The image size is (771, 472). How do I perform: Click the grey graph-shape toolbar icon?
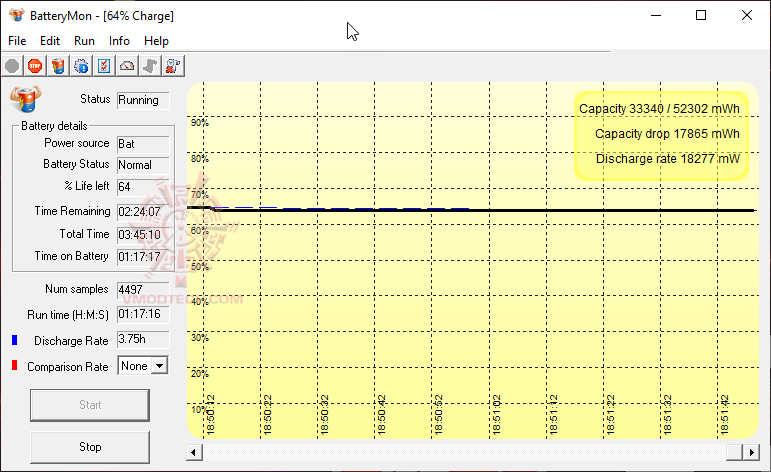(150, 66)
